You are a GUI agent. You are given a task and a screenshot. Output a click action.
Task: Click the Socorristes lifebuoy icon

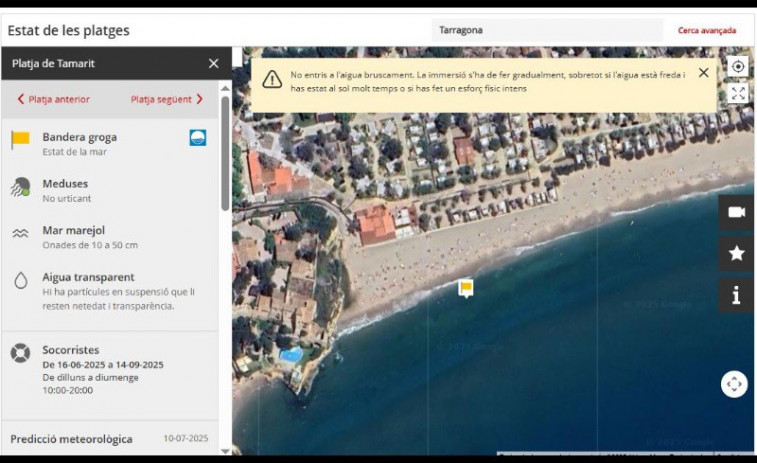20,353
